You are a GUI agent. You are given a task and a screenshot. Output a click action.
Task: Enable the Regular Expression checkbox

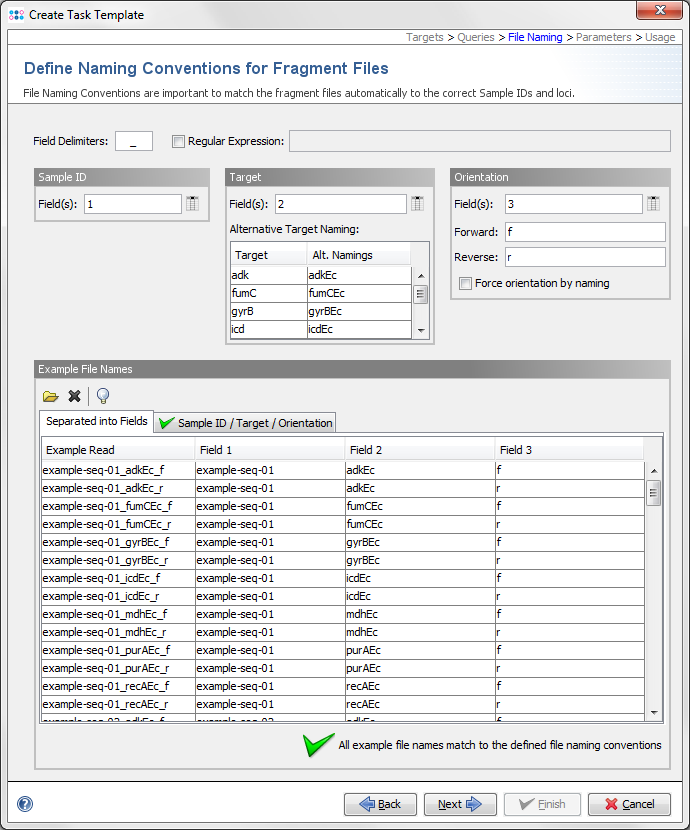(179, 142)
